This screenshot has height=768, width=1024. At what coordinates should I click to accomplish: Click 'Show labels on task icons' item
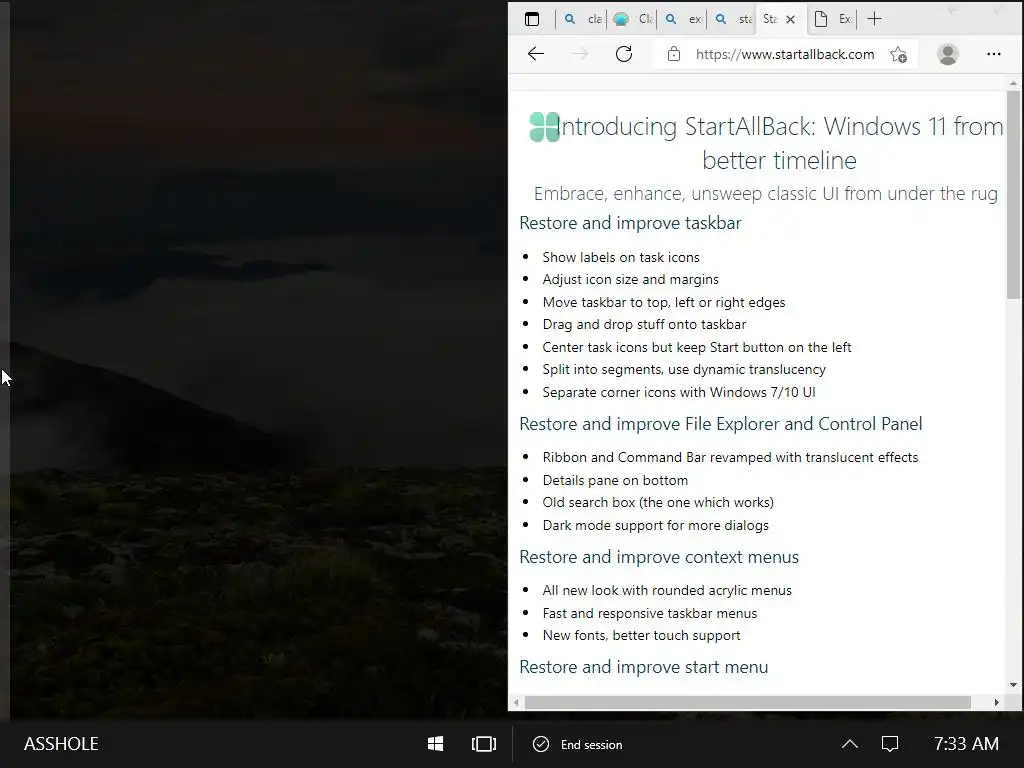[620, 257]
